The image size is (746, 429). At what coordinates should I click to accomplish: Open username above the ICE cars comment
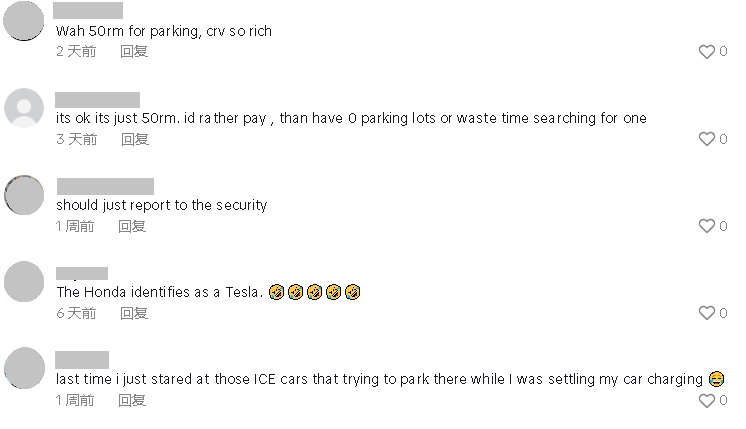pyautogui.click(x=82, y=360)
